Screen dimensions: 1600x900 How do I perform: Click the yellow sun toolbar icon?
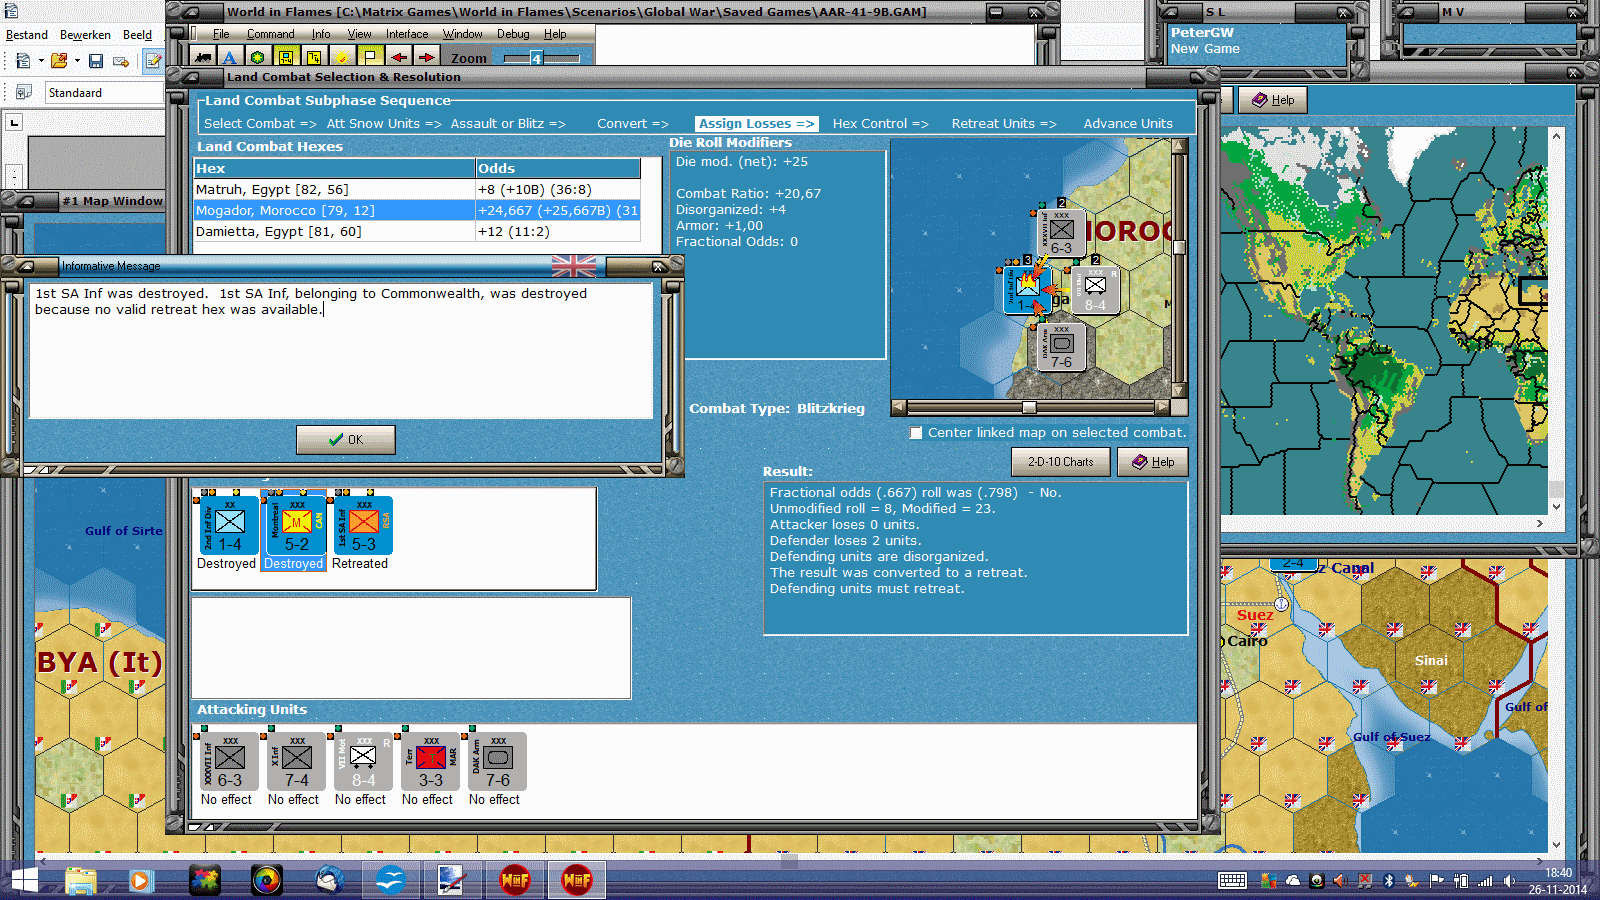[x=342, y=58]
